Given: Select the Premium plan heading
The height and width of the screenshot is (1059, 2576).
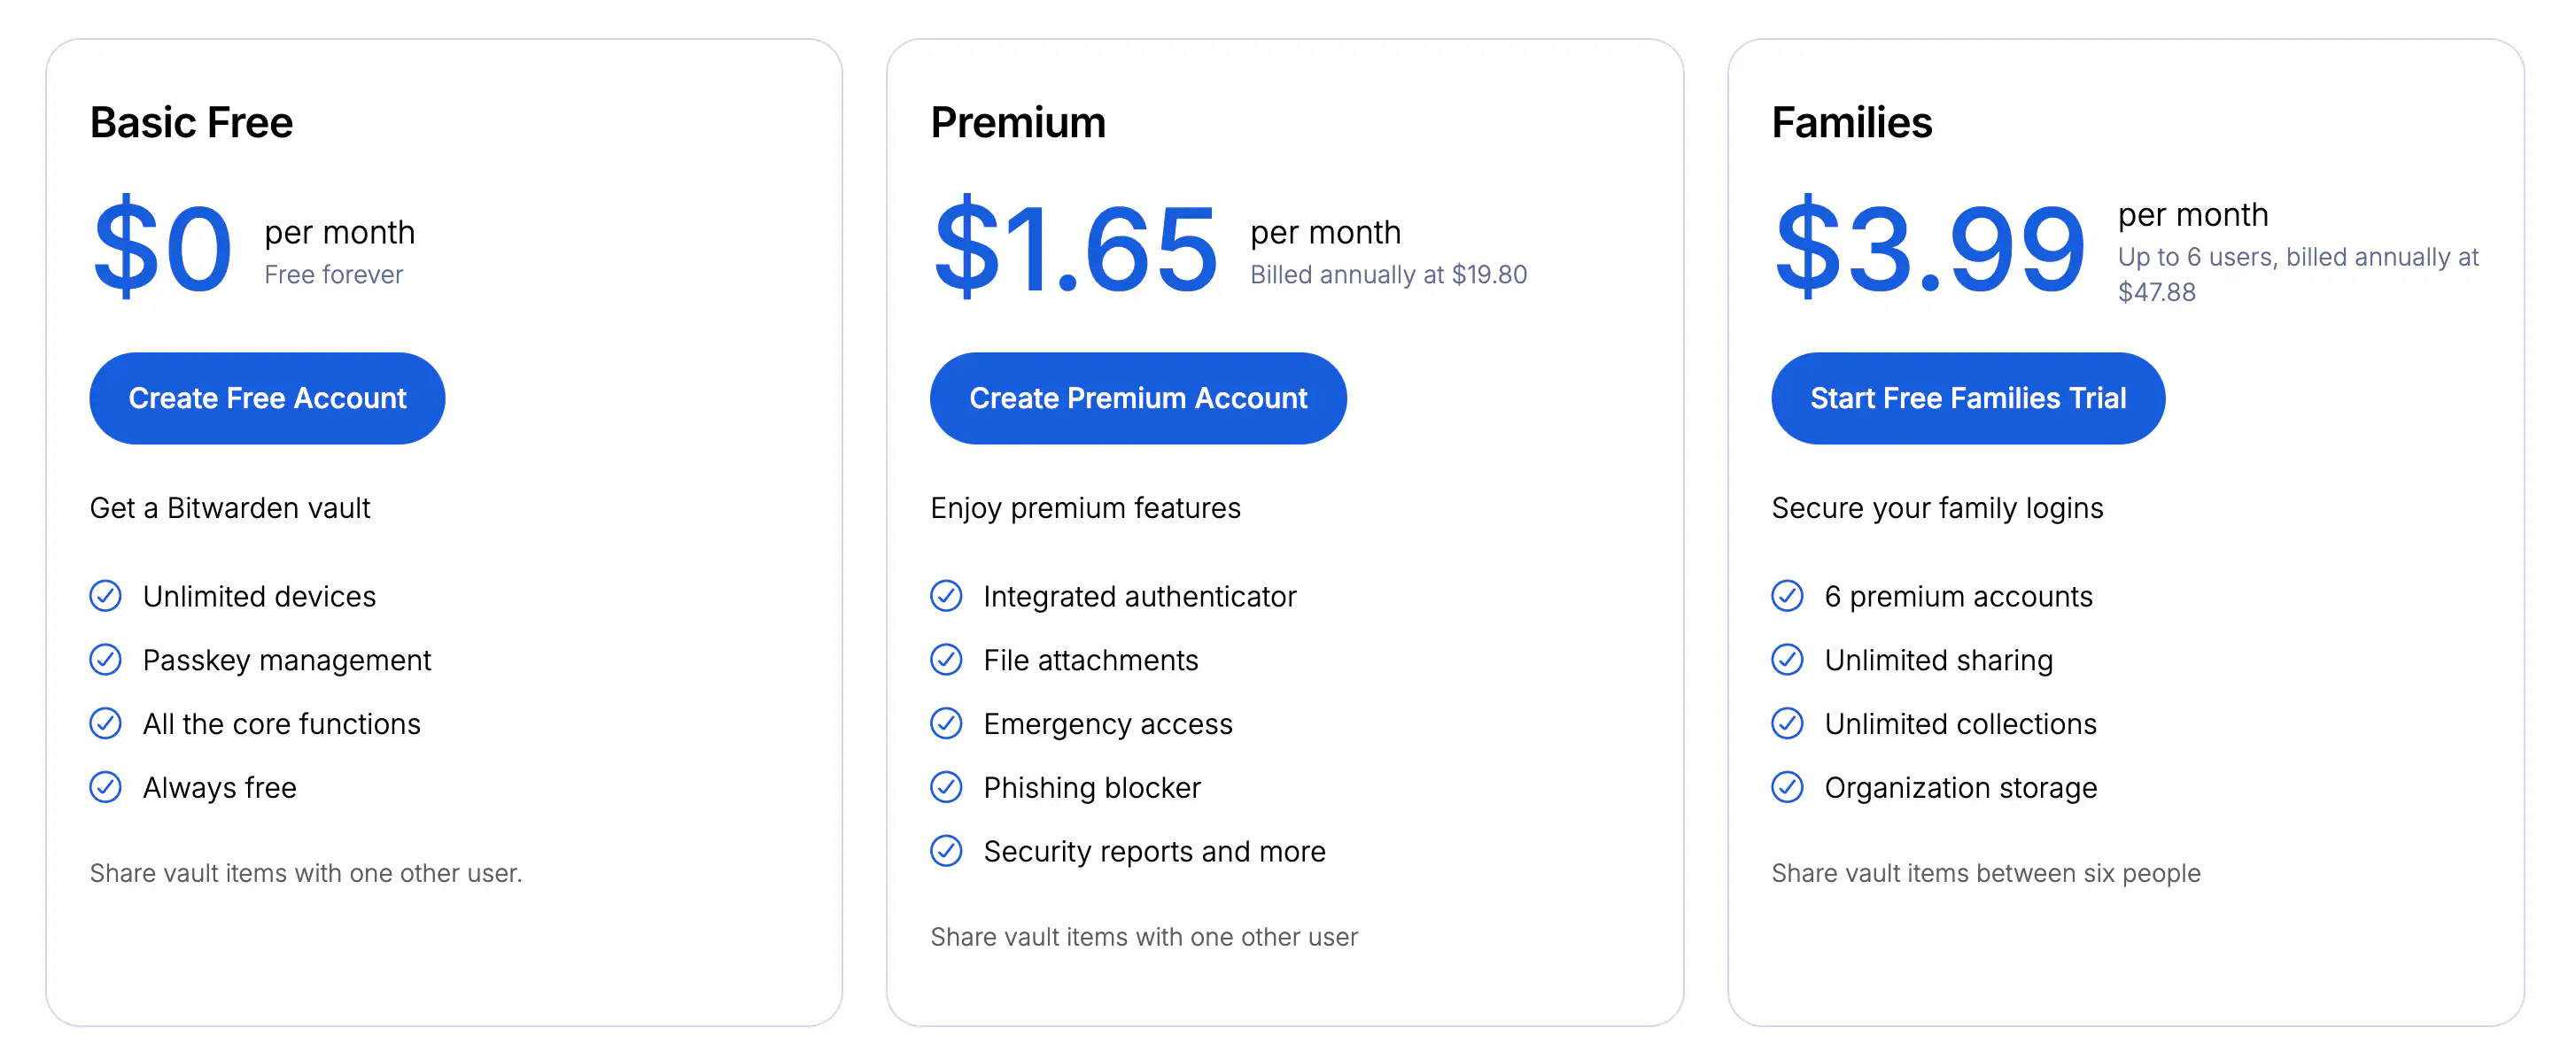Looking at the screenshot, I should tap(1018, 122).
